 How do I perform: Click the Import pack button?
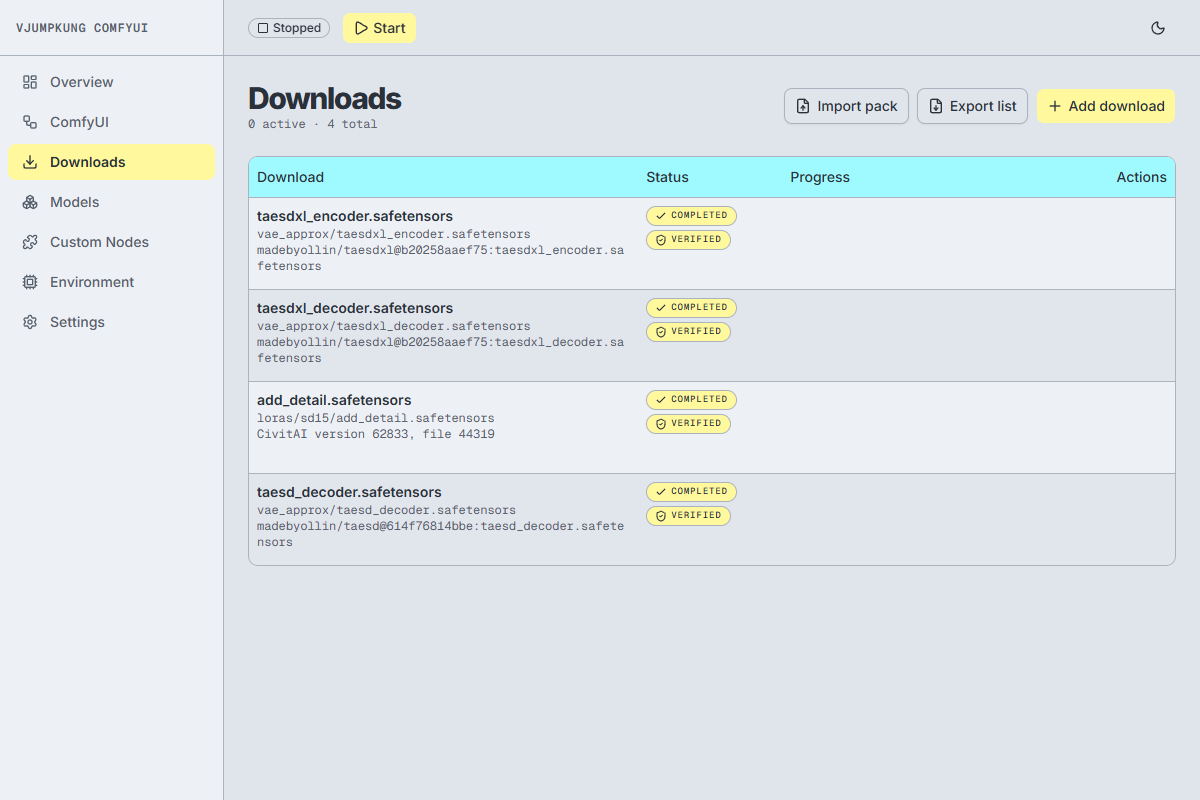(x=846, y=106)
